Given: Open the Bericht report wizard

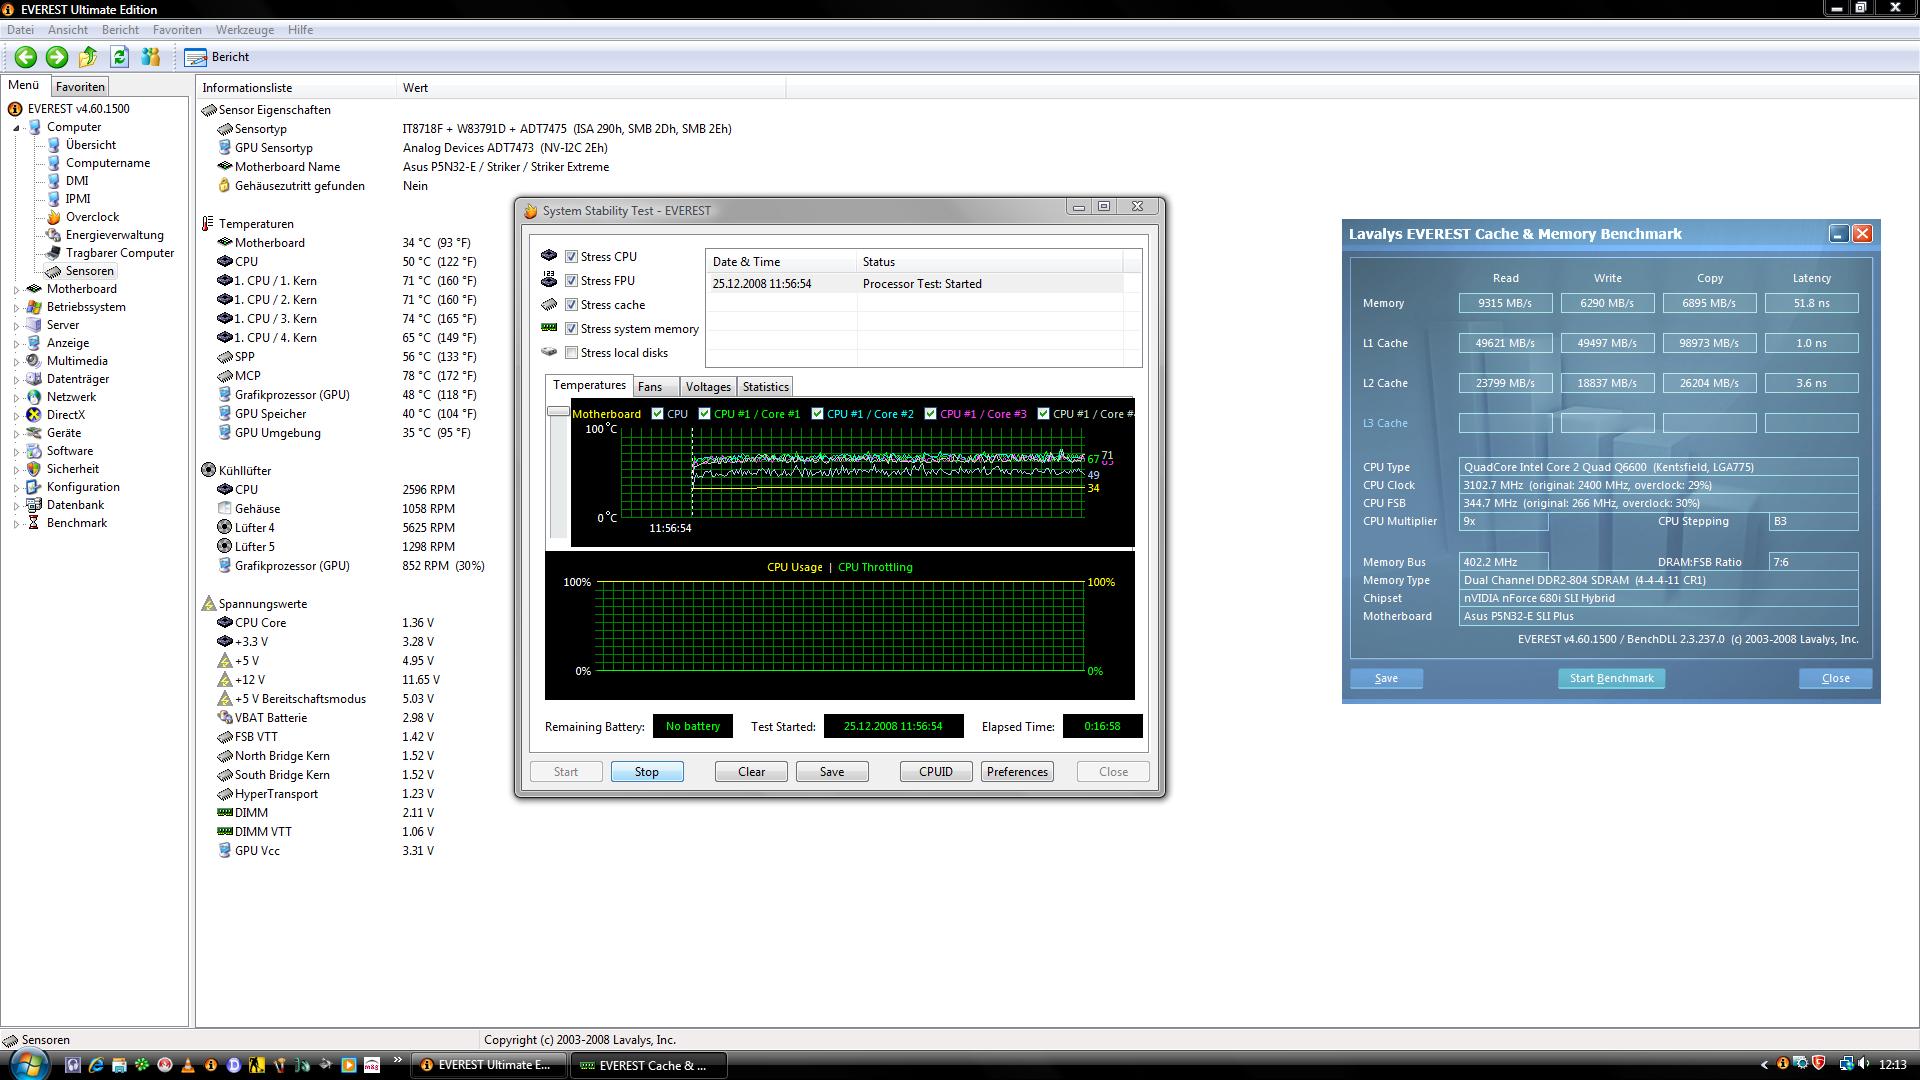Looking at the screenshot, I should 217,57.
